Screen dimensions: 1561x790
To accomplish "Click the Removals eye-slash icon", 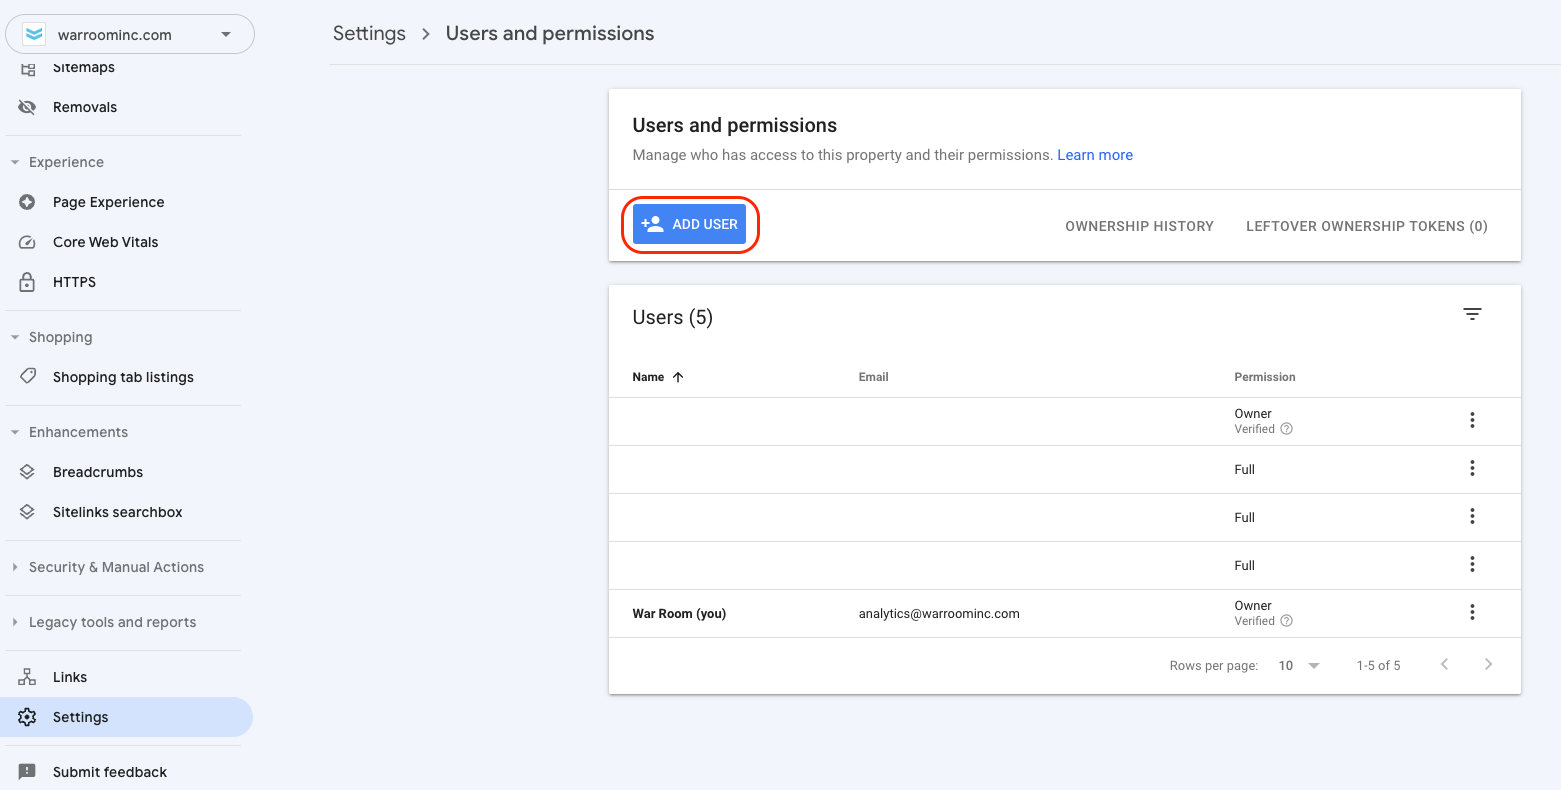I will (x=28, y=107).
